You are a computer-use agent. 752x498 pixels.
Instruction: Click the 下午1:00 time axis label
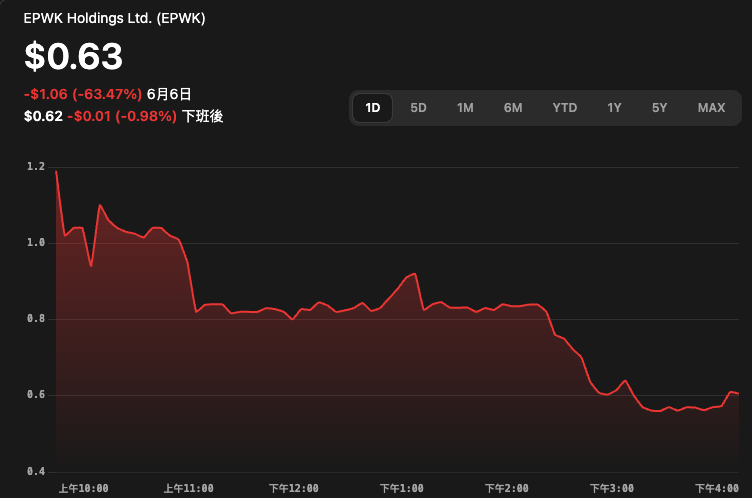[401, 488]
